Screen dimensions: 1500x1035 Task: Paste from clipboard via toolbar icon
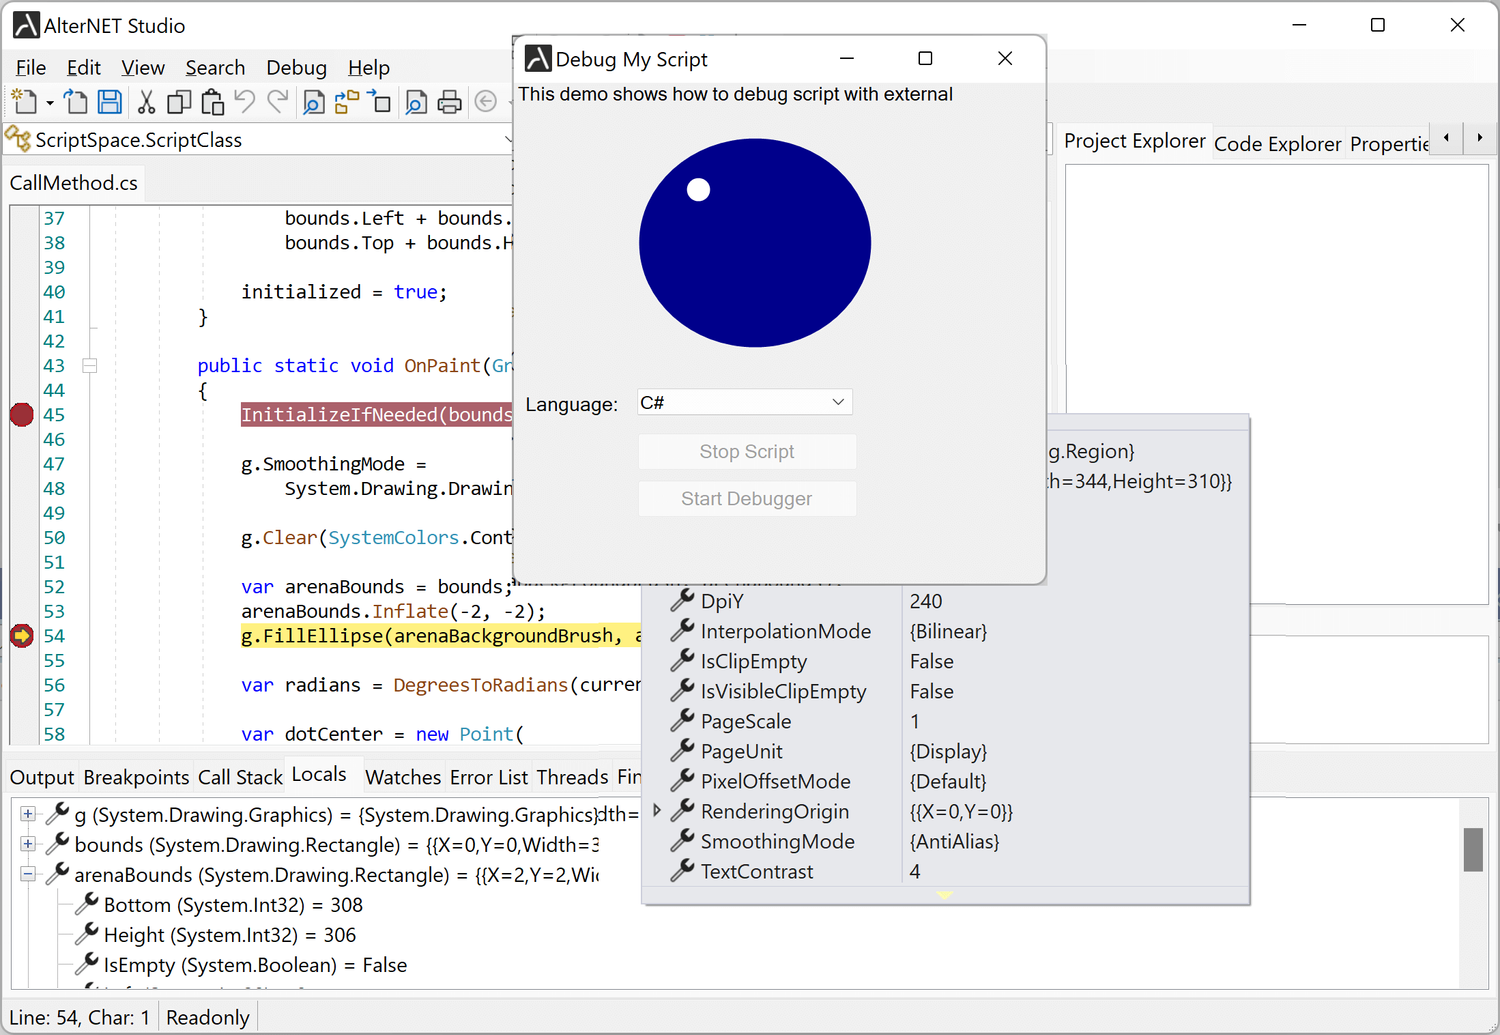pyautogui.click(x=212, y=101)
